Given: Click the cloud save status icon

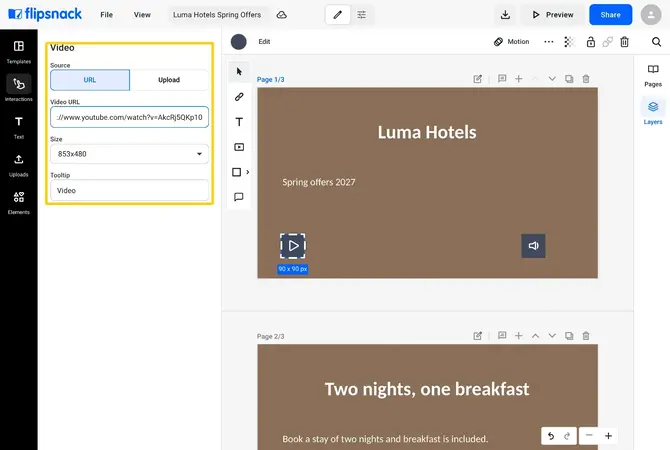Looking at the screenshot, I should tap(282, 15).
